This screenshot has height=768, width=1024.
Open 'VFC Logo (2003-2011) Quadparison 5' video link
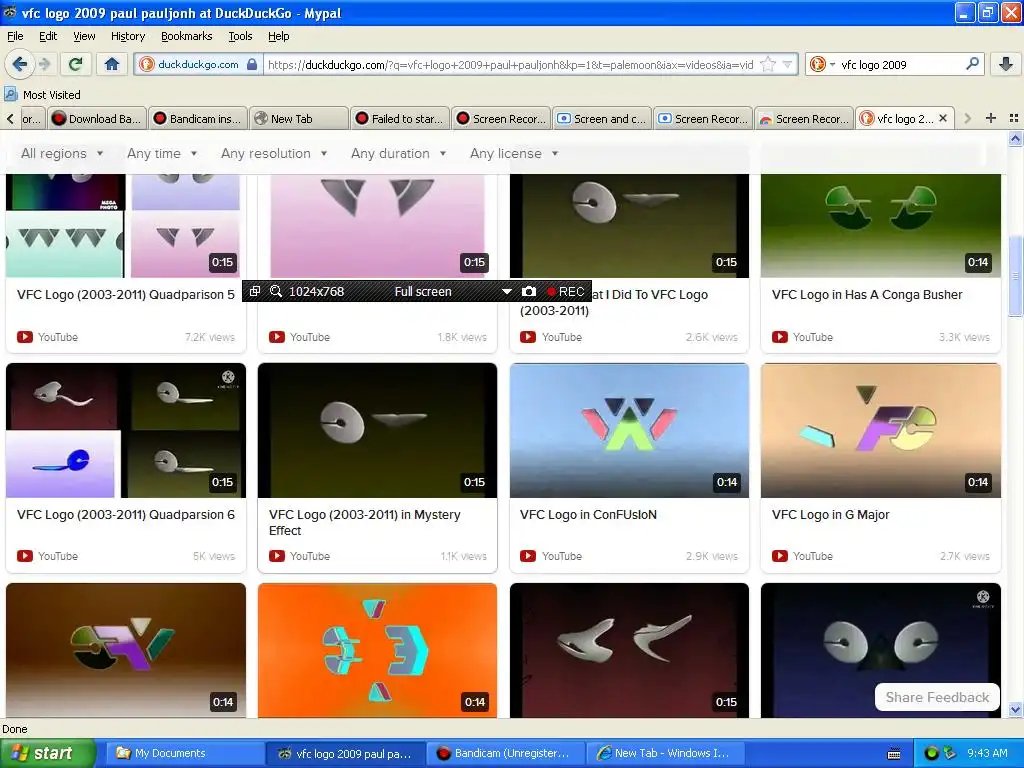coord(125,295)
